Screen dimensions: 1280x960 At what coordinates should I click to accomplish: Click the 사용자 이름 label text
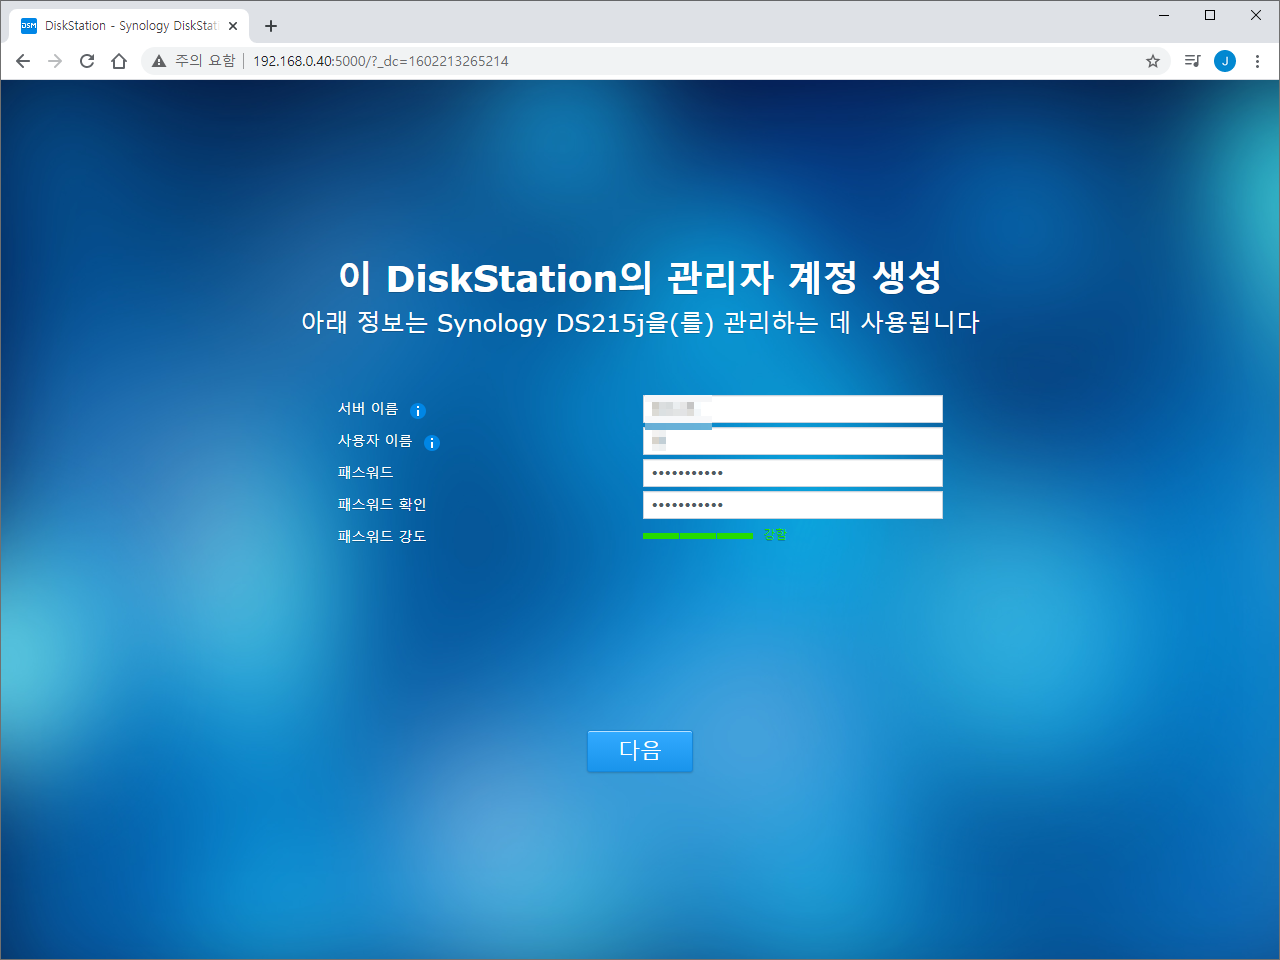tap(375, 441)
